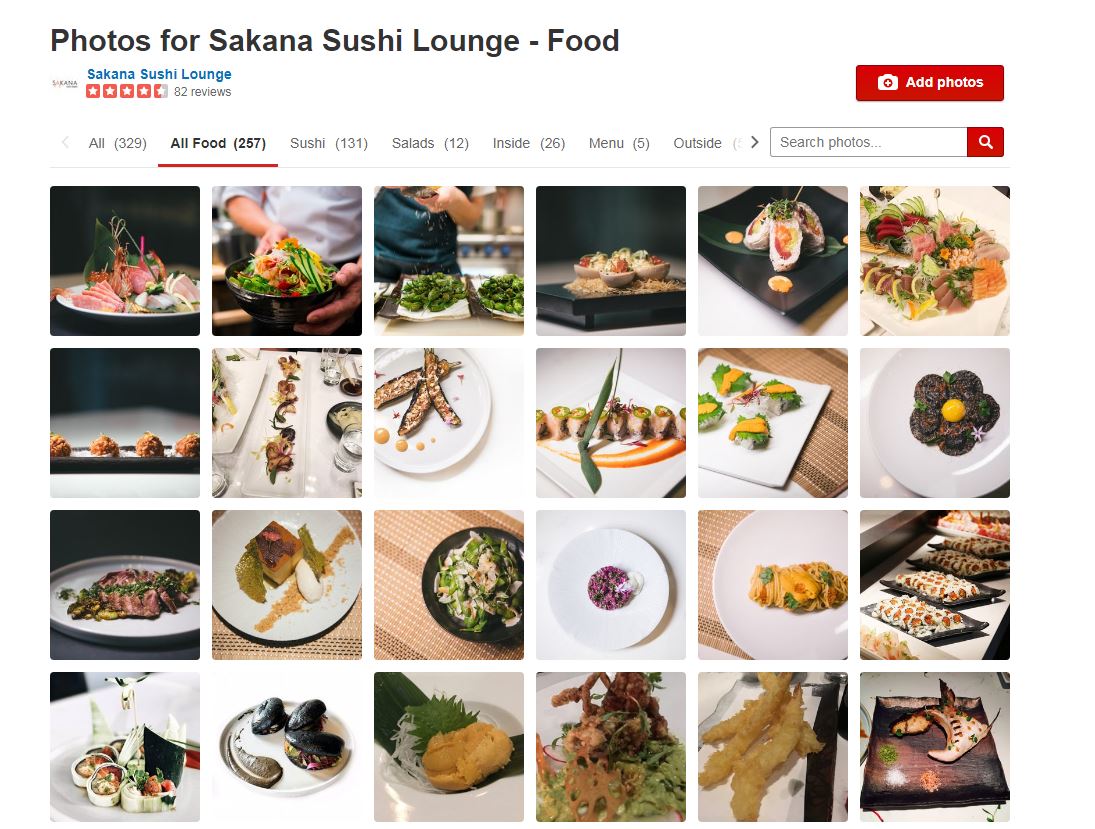Open the Salads (12) tab

tap(430, 143)
